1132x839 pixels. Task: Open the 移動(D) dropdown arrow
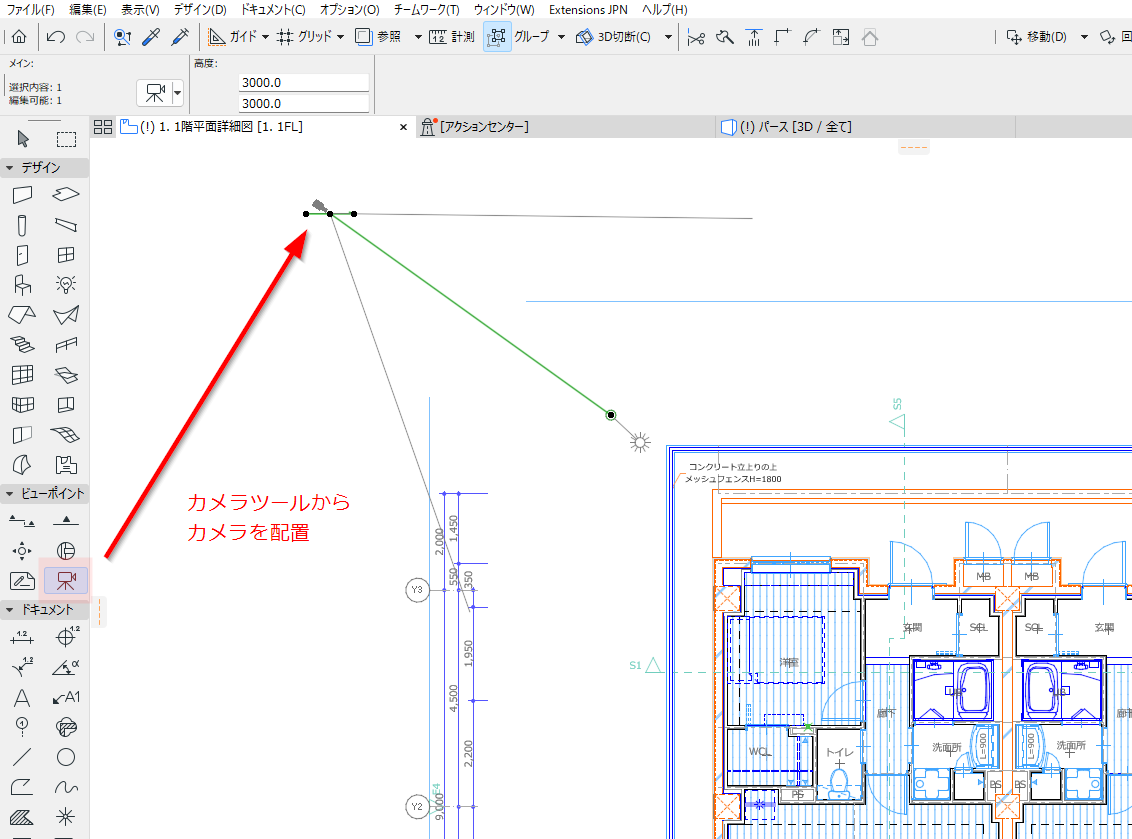[1084, 37]
